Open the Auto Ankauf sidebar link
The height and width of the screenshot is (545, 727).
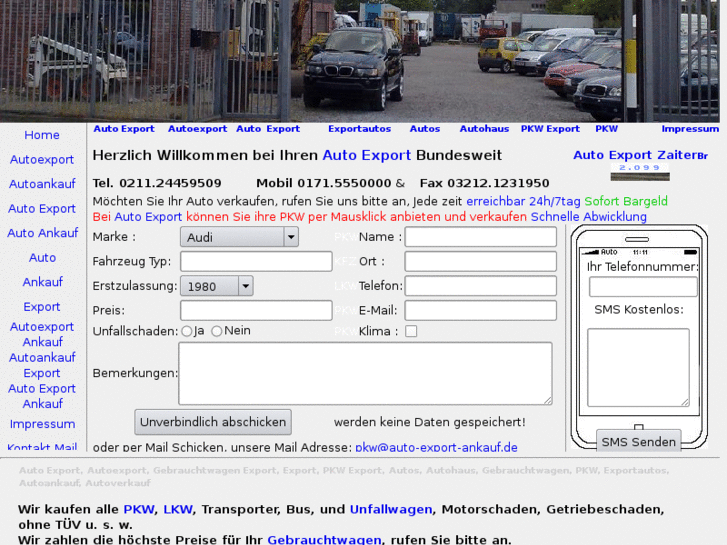pyautogui.click(x=42, y=233)
